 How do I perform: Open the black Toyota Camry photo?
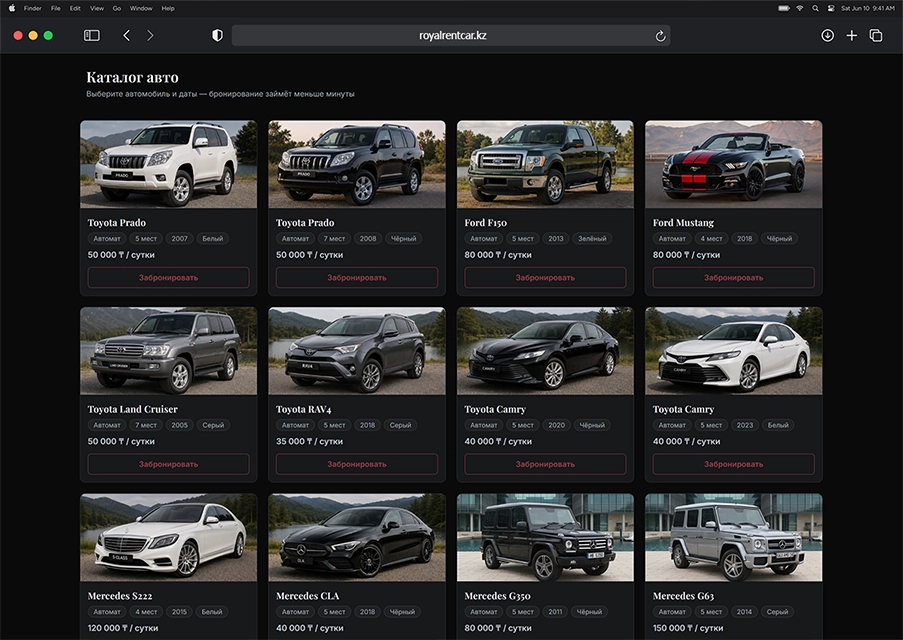[x=545, y=351]
